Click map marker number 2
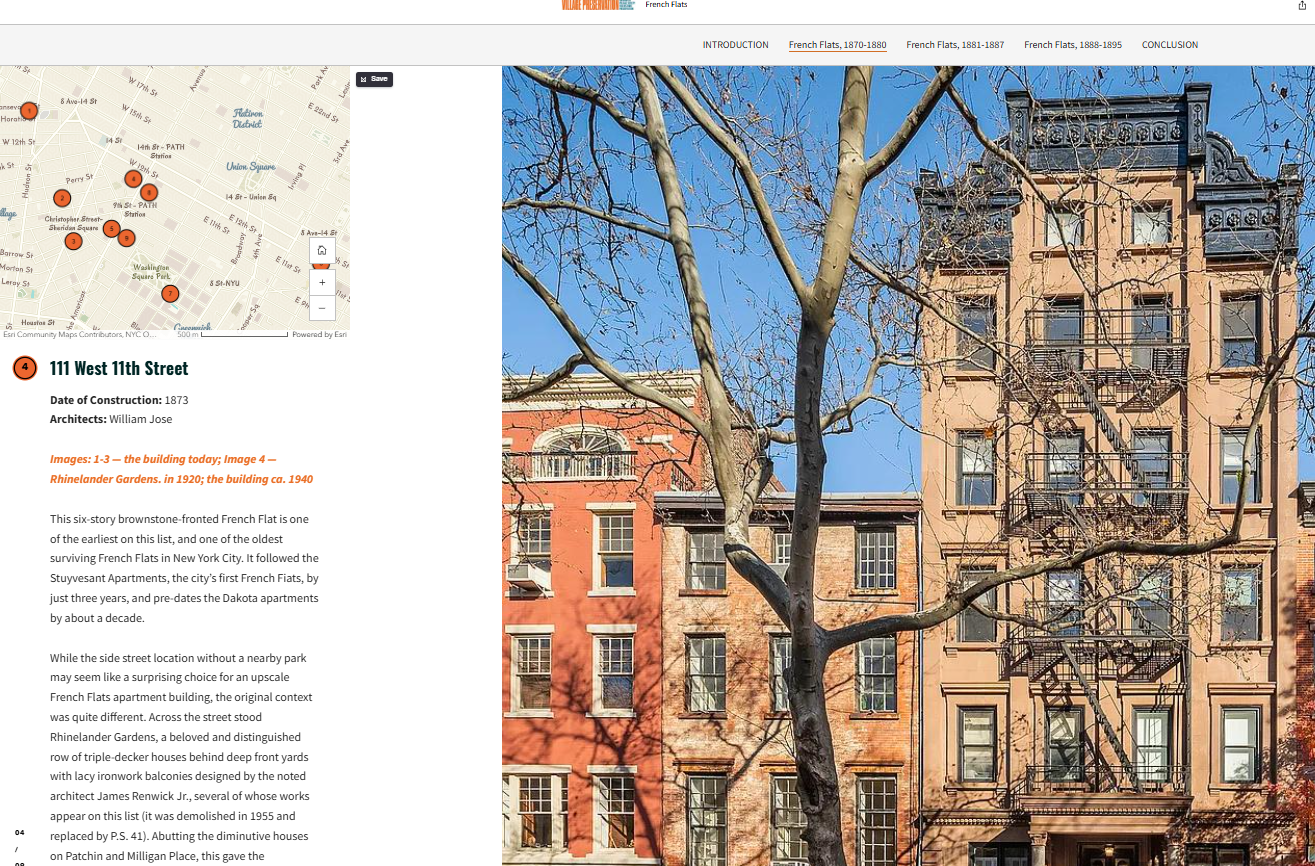Screen dimensions: 1315x866 point(62,198)
